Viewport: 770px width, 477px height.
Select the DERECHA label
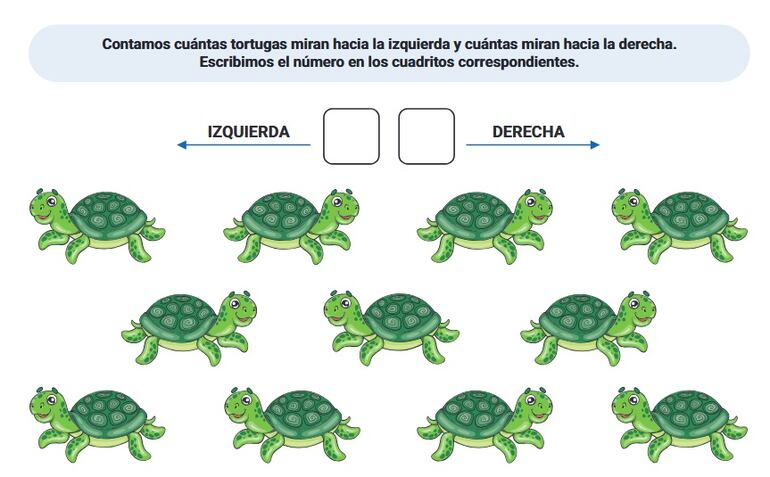click(528, 132)
